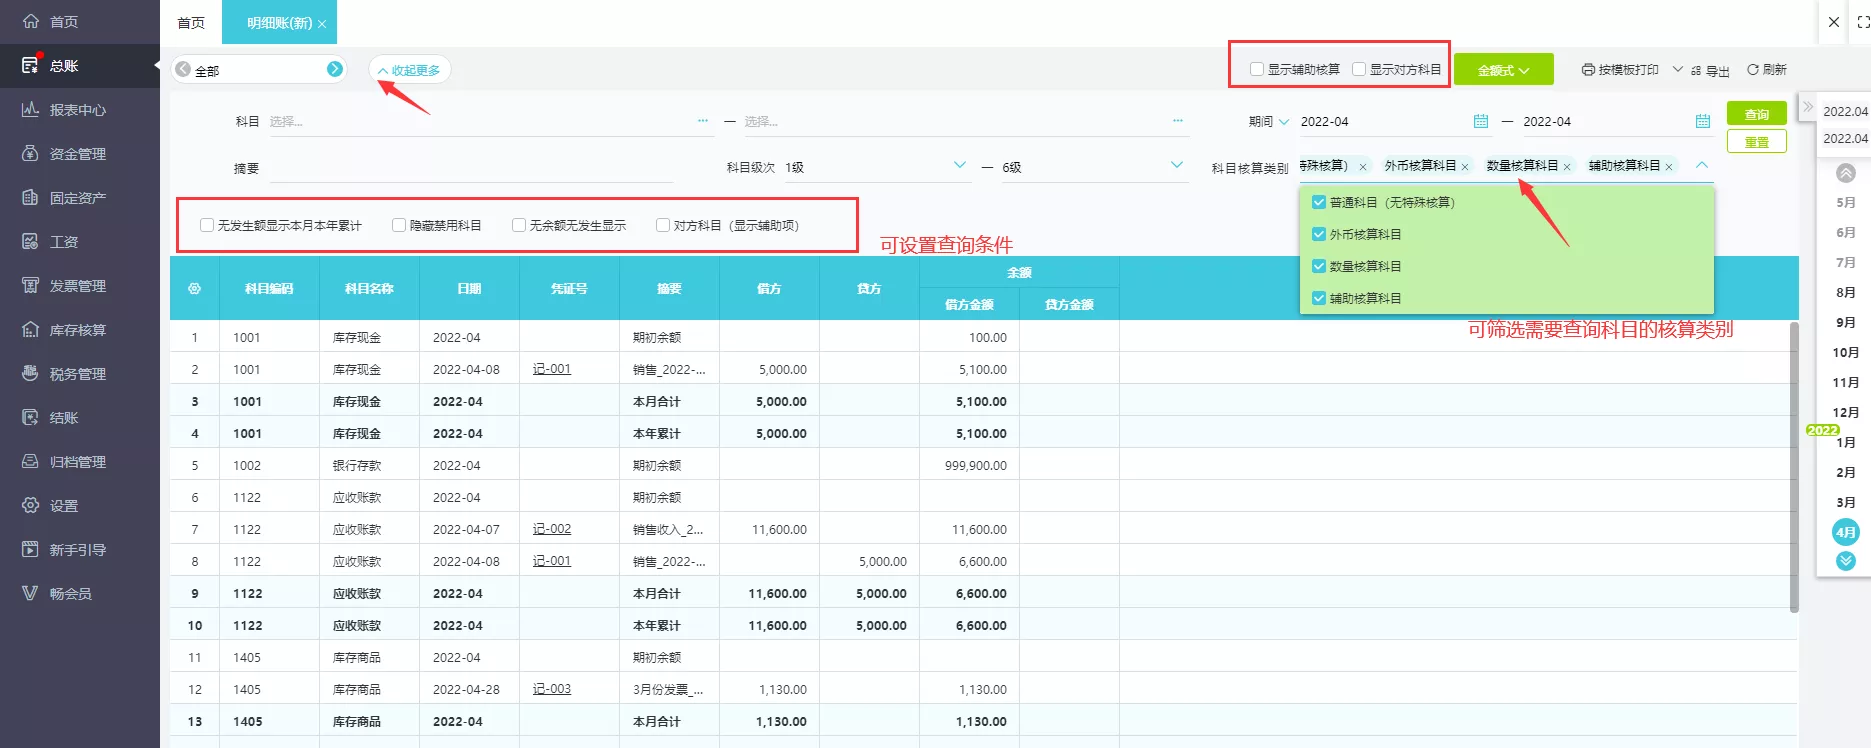Open the 归档管理 archive icon
The height and width of the screenshot is (748, 1871).
pos(30,461)
